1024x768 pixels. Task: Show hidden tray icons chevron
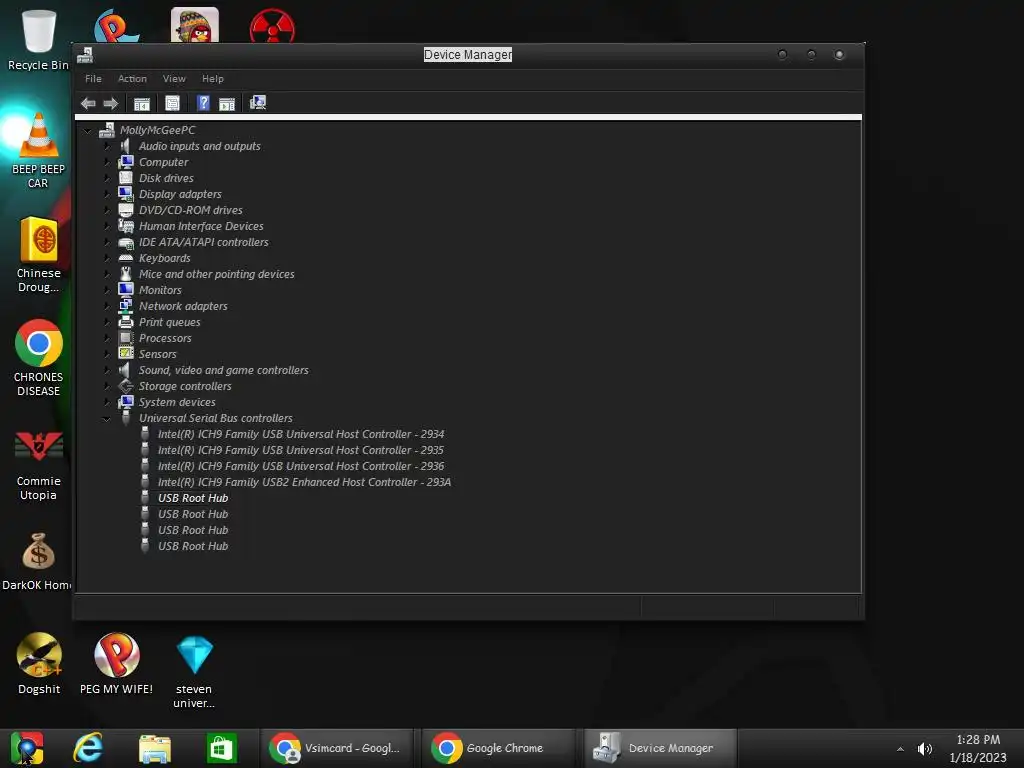[x=901, y=749]
